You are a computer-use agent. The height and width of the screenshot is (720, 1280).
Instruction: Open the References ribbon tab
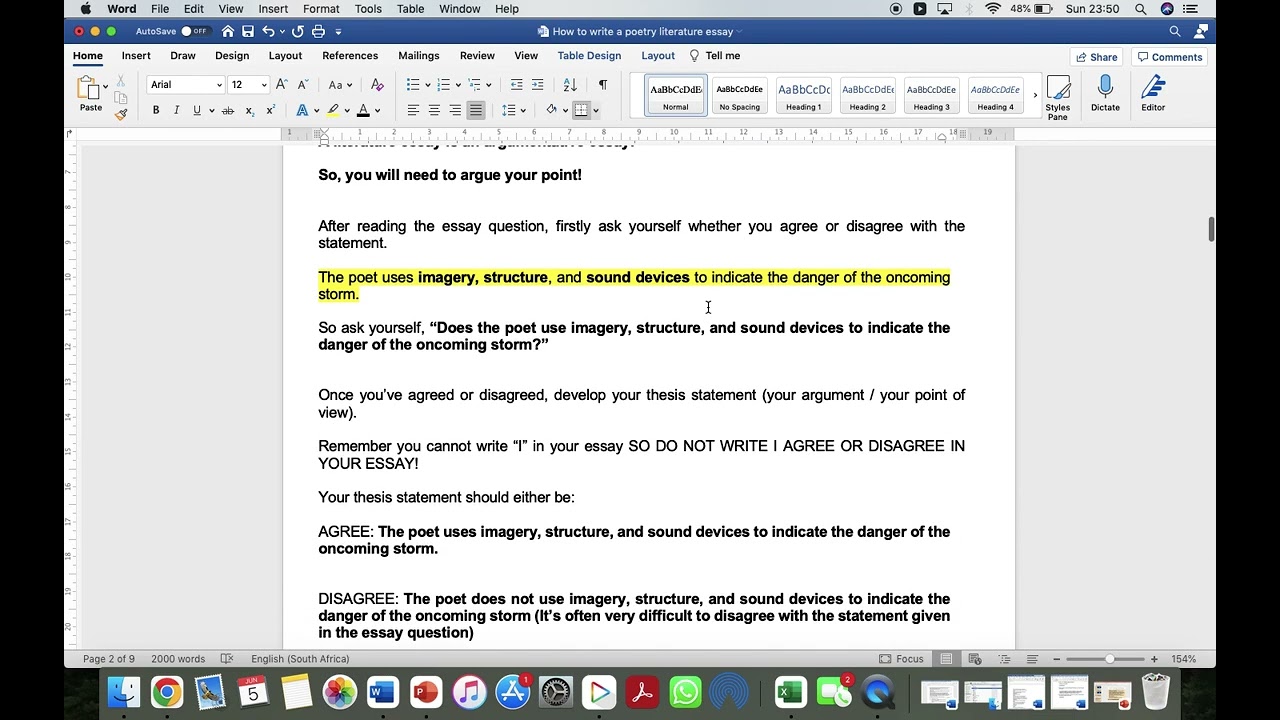pos(350,56)
